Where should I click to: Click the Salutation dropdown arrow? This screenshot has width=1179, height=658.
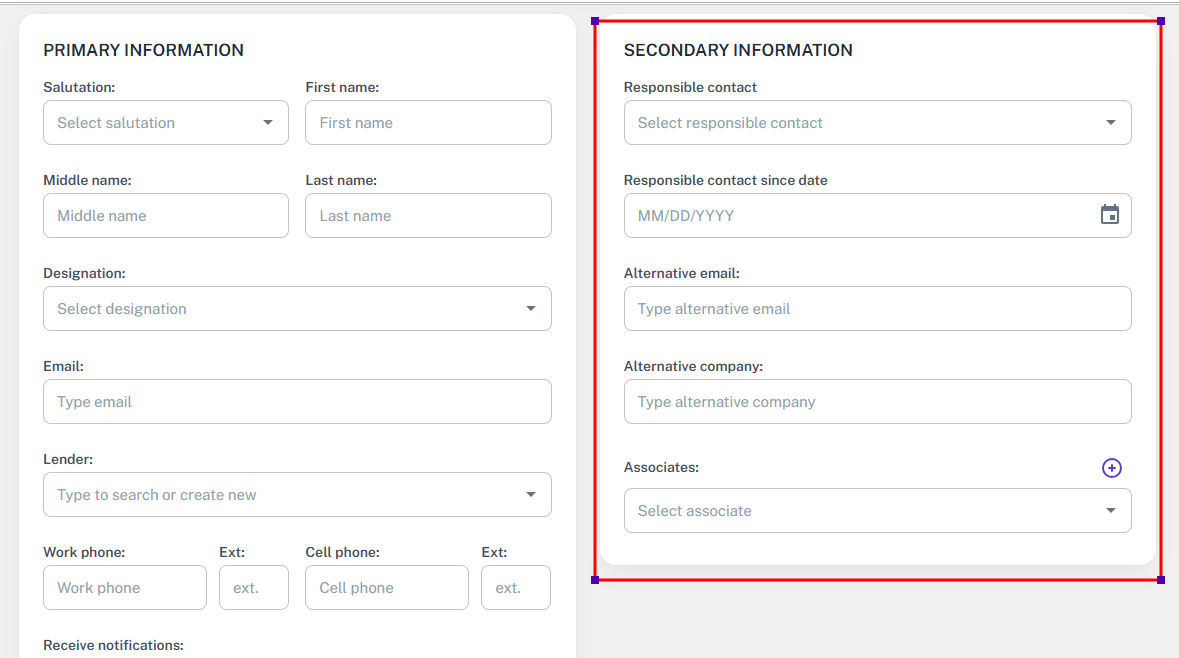click(x=268, y=123)
